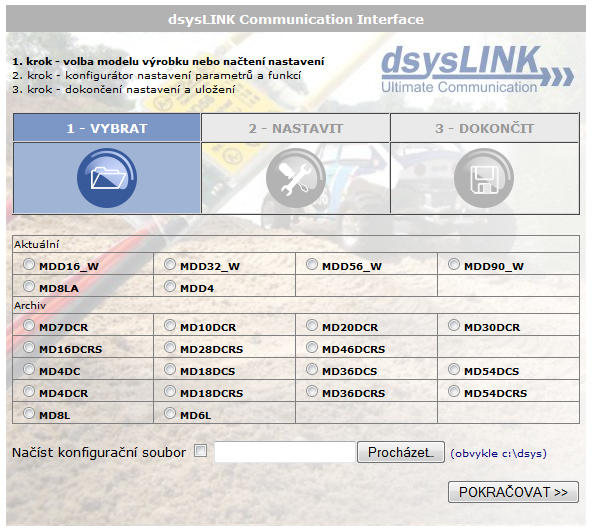Click the '(obvykle c:\dsys)' hint text
The image size is (592, 531).
pos(498,453)
